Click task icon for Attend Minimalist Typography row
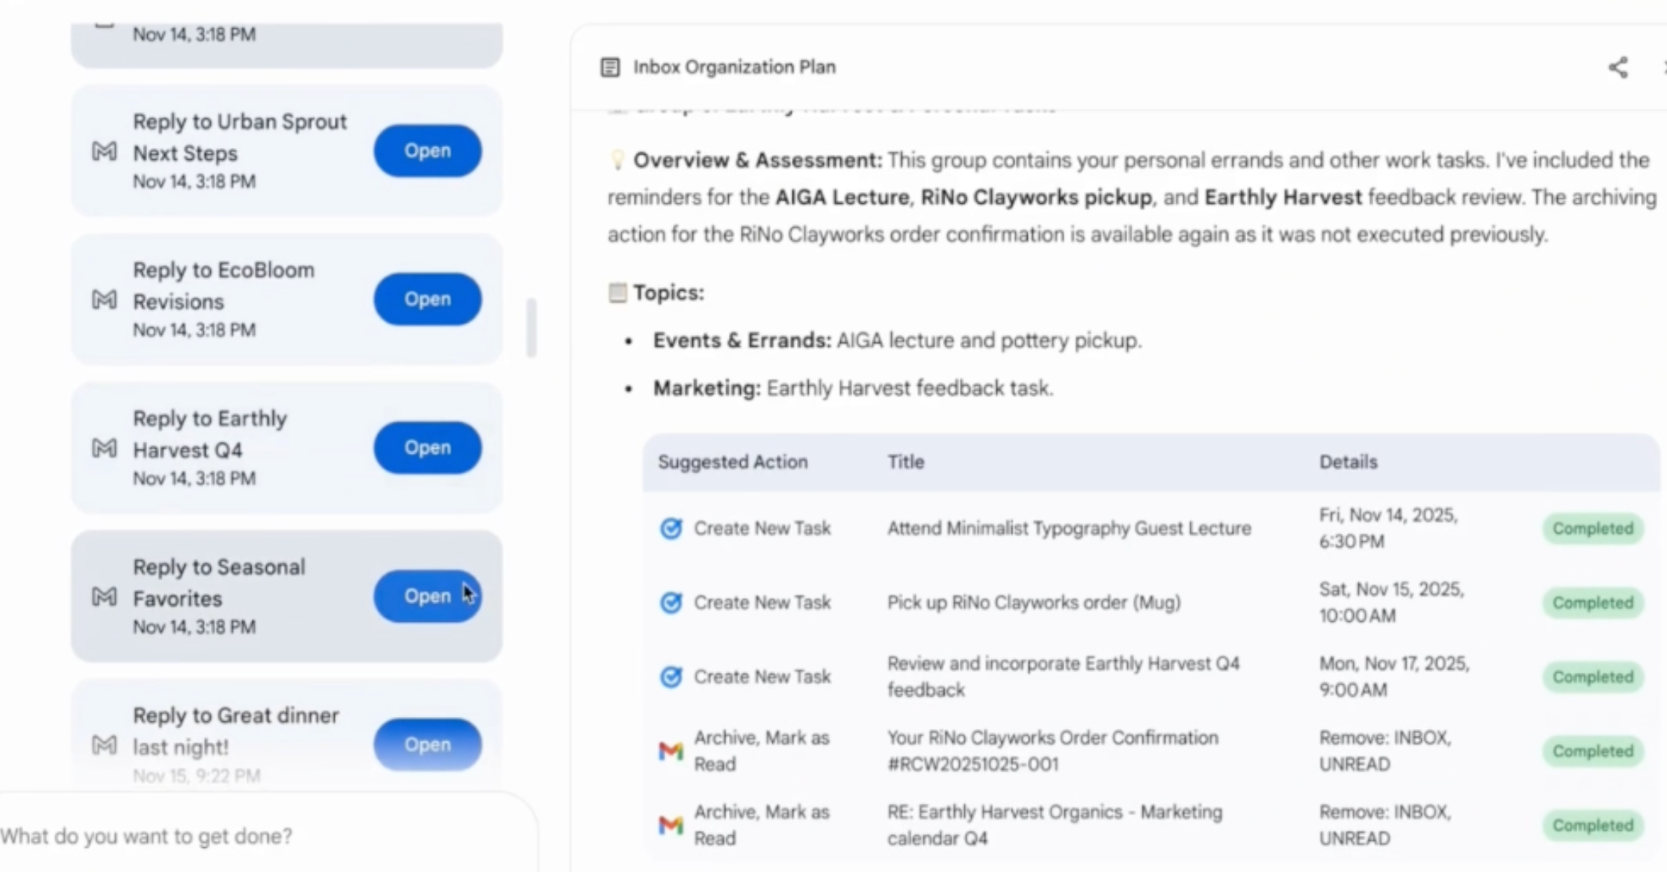 (671, 528)
